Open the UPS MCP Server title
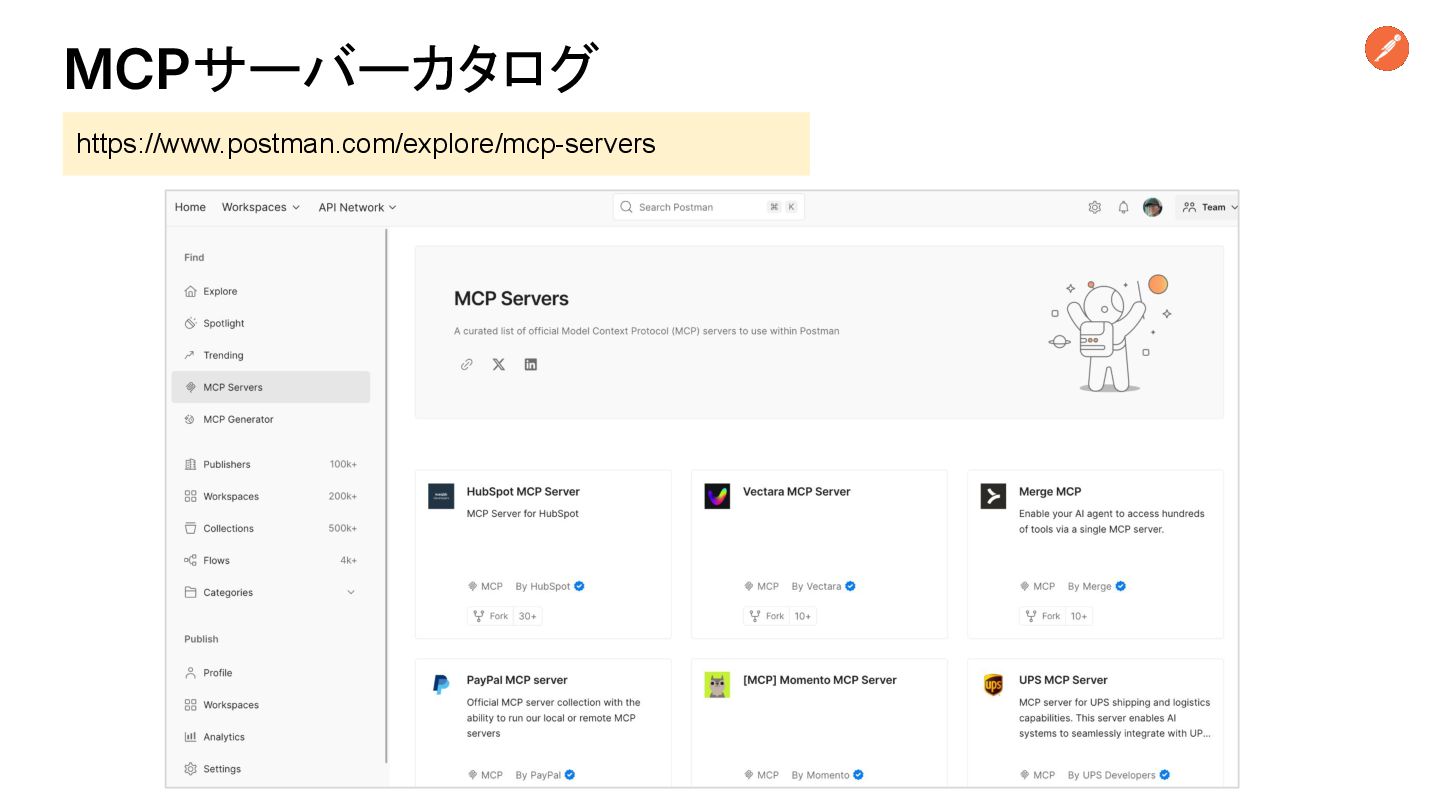This screenshot has height=810, width=1440. [x=1063, y=680]
